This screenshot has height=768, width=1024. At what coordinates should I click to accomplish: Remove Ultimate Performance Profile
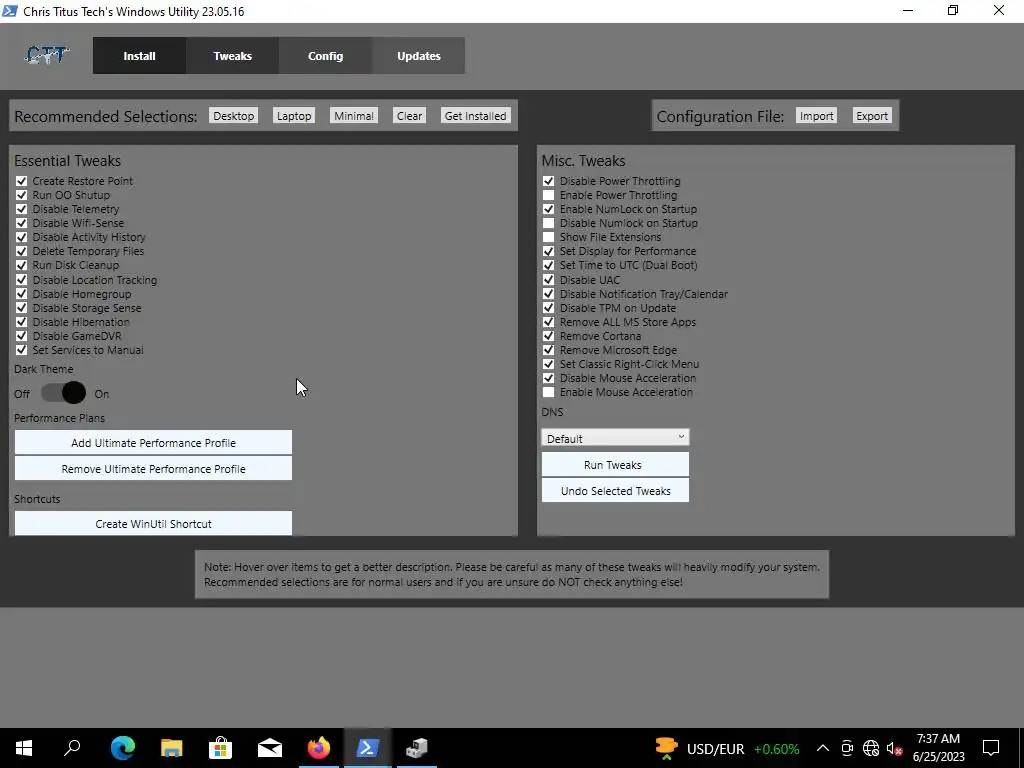click(153, 469)
